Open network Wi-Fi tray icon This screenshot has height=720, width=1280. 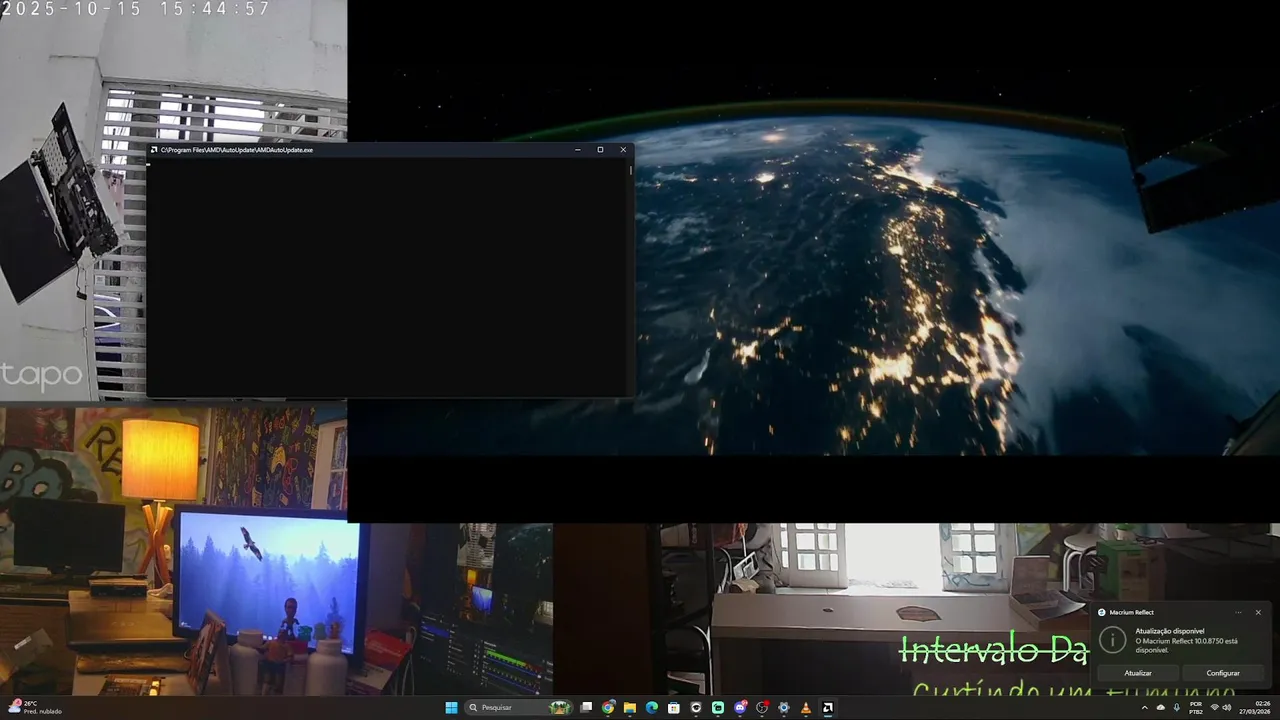click(1215, 707)
